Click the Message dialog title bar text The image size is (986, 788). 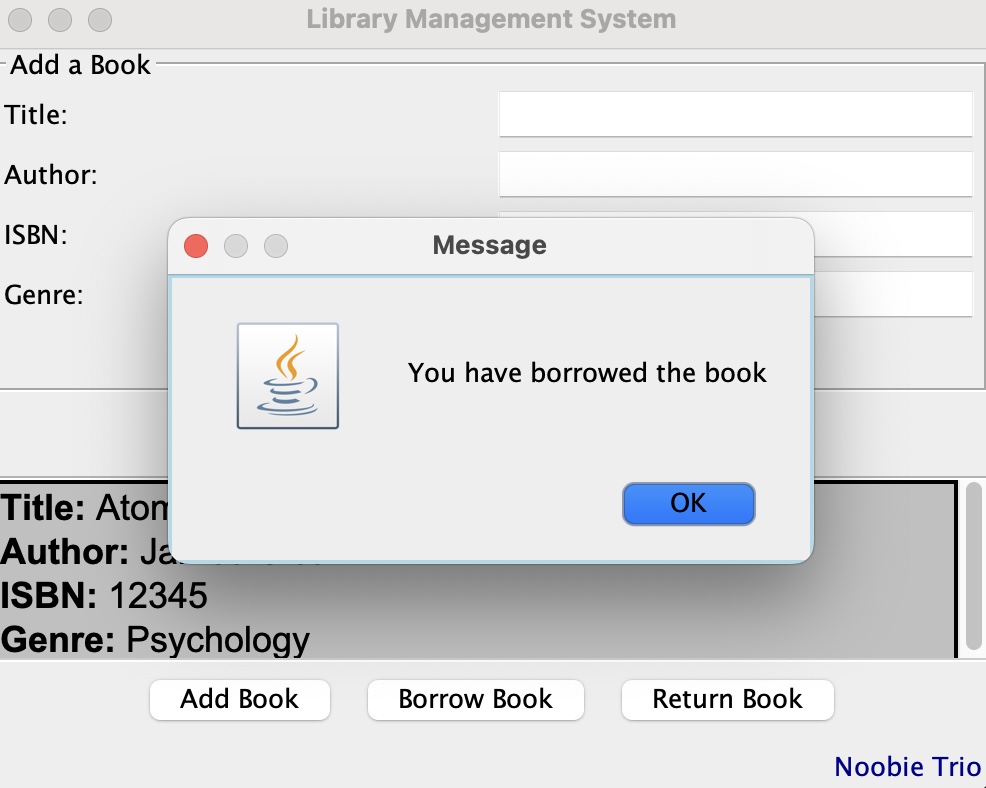[x=489, y=245]
